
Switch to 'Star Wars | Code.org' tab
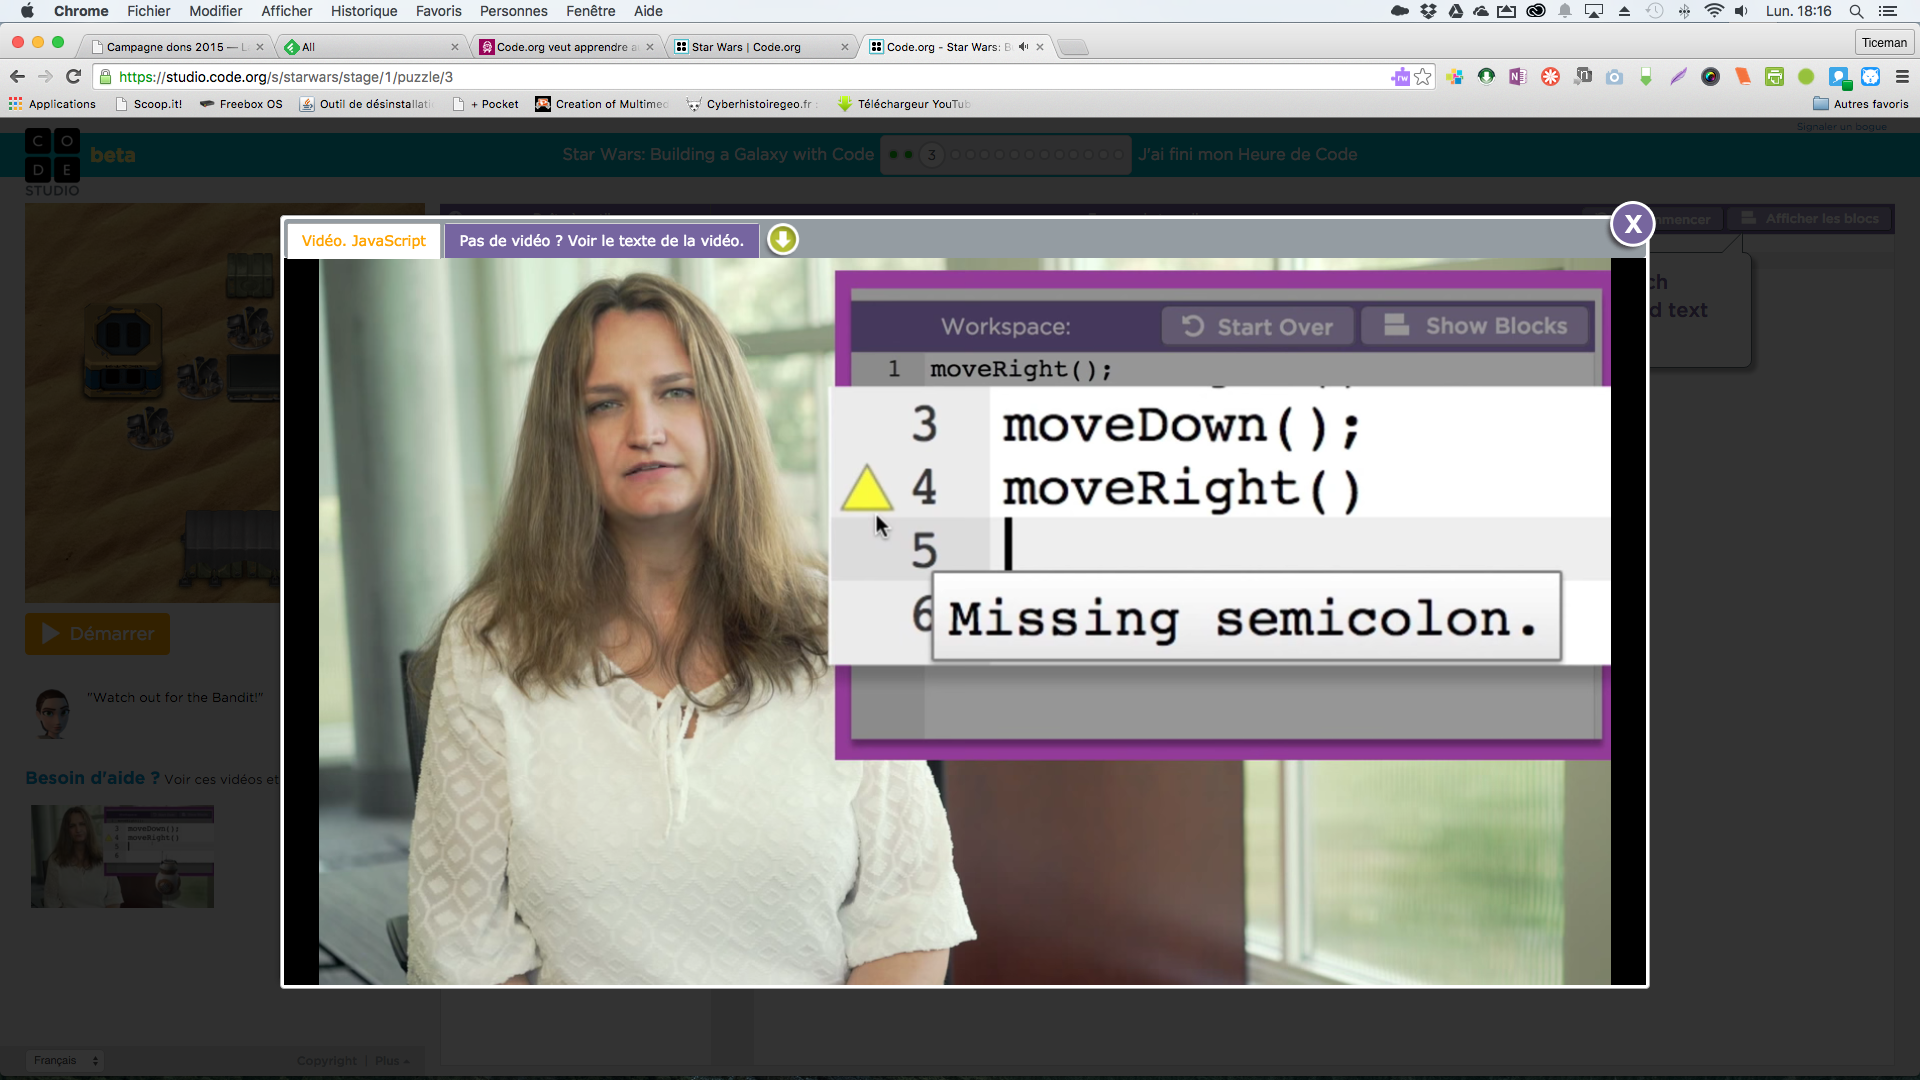[760, 47]
